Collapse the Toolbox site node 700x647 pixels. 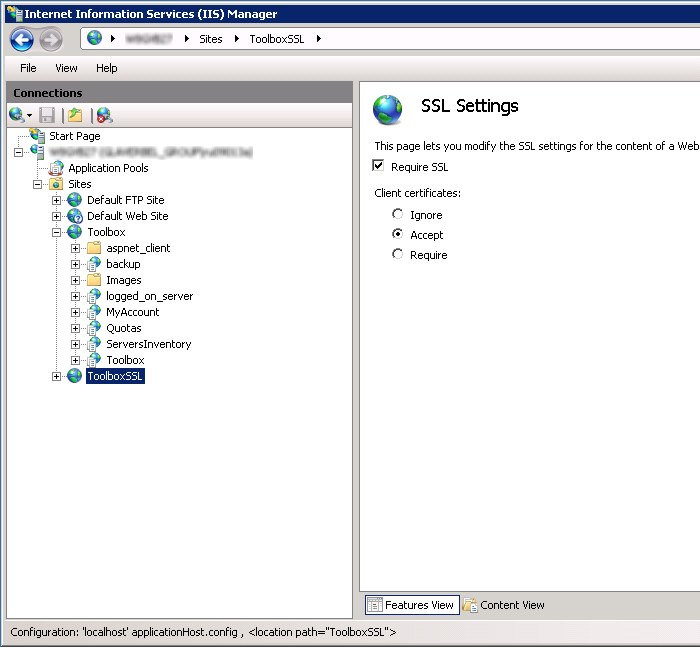tap(57, 232)
